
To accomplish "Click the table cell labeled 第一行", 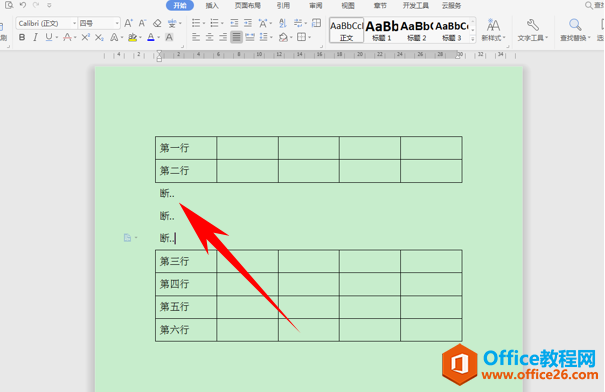I will [186, 148].
